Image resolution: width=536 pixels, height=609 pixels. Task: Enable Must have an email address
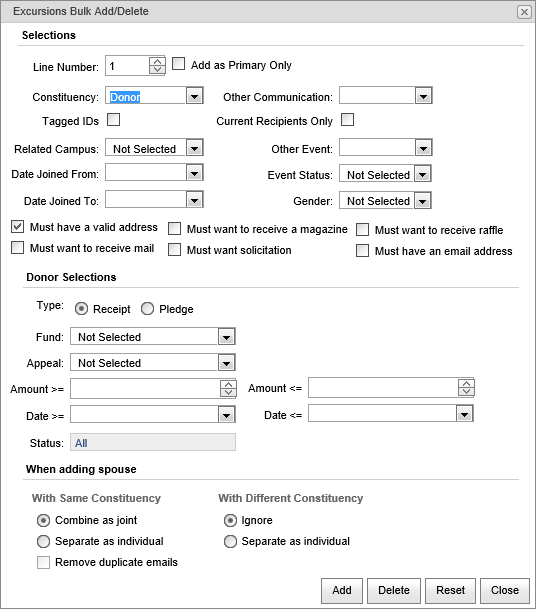pyautogui.click(x=362, y=251)
